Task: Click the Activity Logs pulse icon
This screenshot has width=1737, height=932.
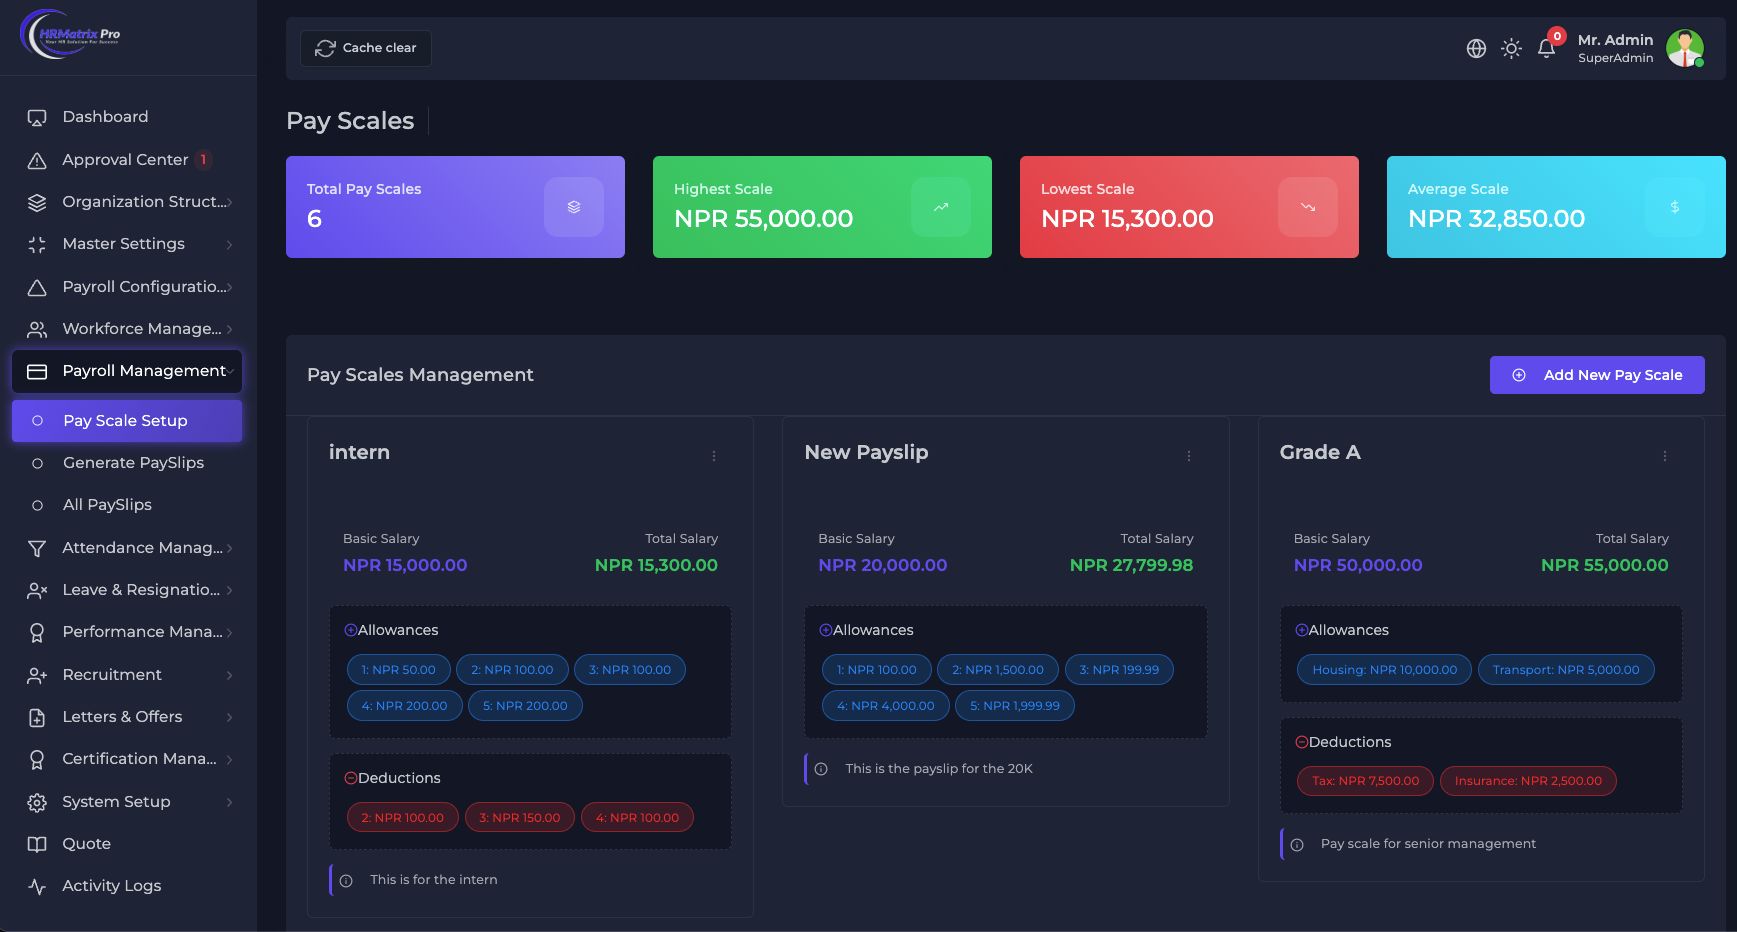Action: [x=37, y=886]
